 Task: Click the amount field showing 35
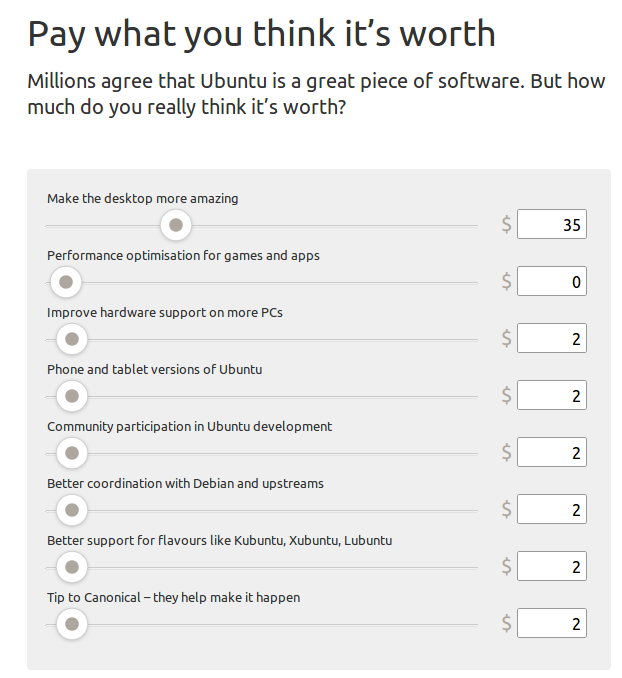(551, 225)
